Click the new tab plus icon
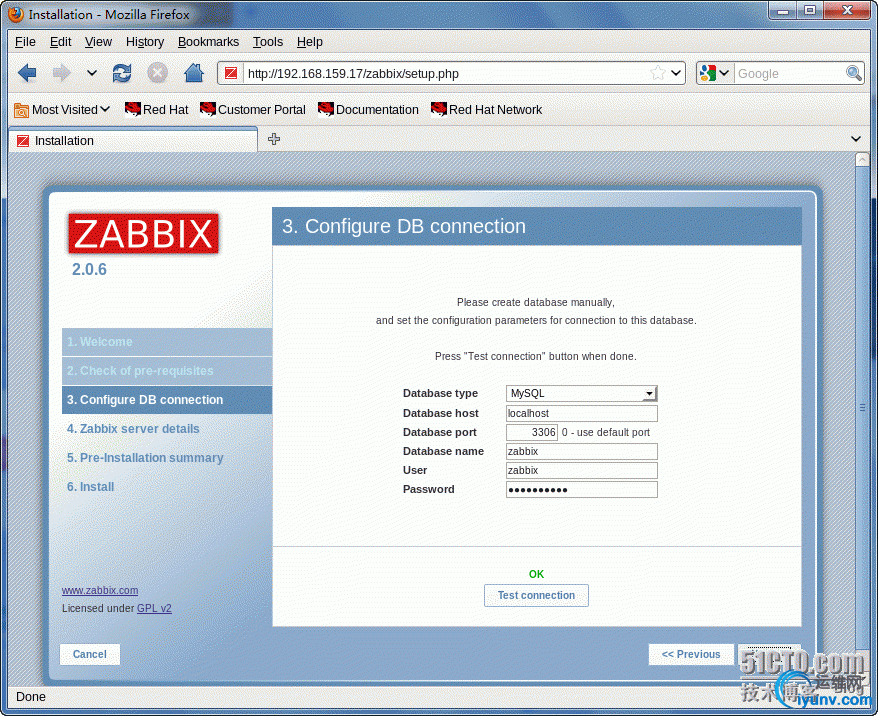Viewport: 878px width, 716px height. (274, 139)
